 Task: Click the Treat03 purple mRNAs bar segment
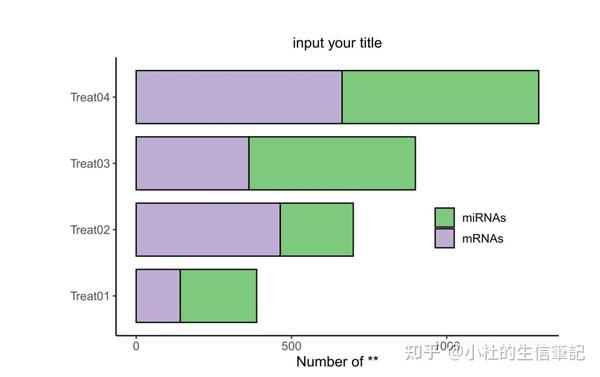coord(192,163)
